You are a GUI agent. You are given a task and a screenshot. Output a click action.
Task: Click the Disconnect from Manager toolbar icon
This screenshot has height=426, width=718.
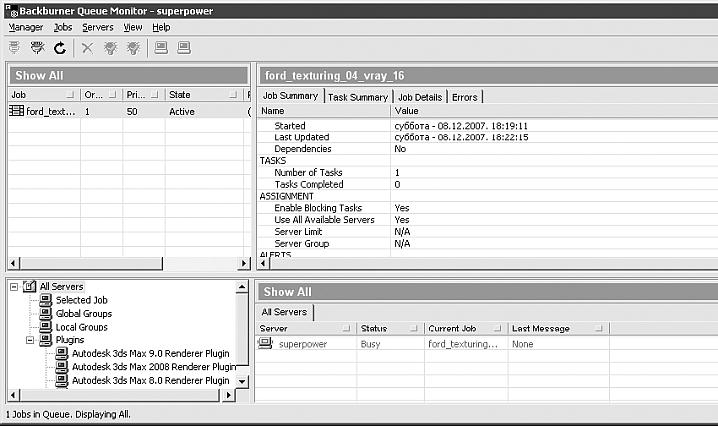(x=38, y=47)
